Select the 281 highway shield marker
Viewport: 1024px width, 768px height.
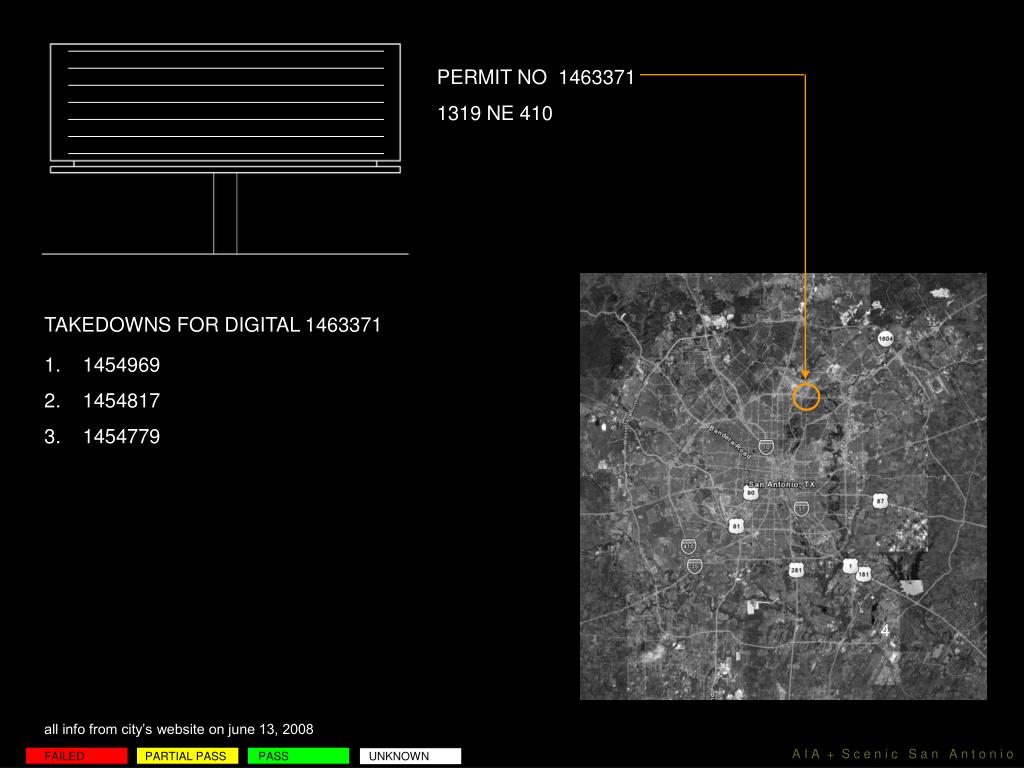(796, 570)
